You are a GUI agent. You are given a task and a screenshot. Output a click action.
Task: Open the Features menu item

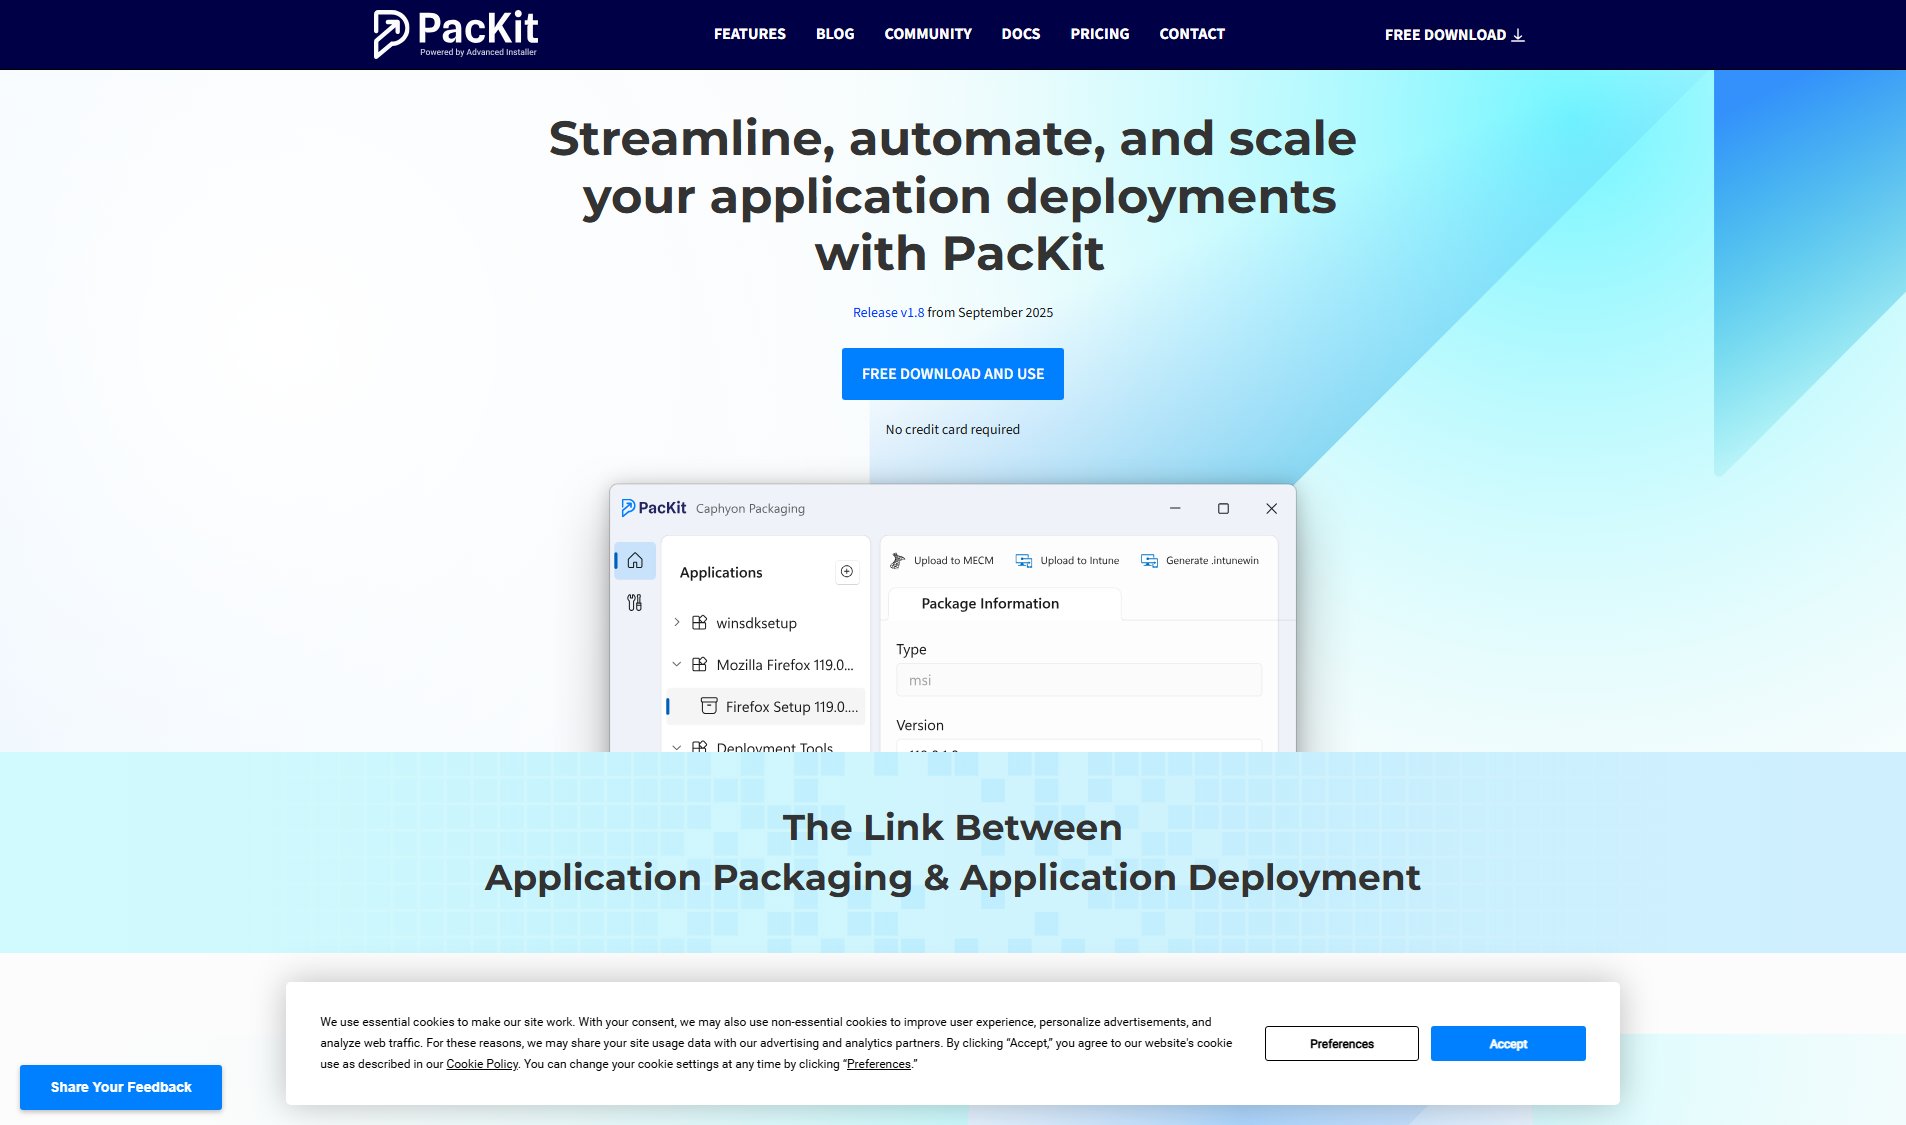tap(750, 34)
